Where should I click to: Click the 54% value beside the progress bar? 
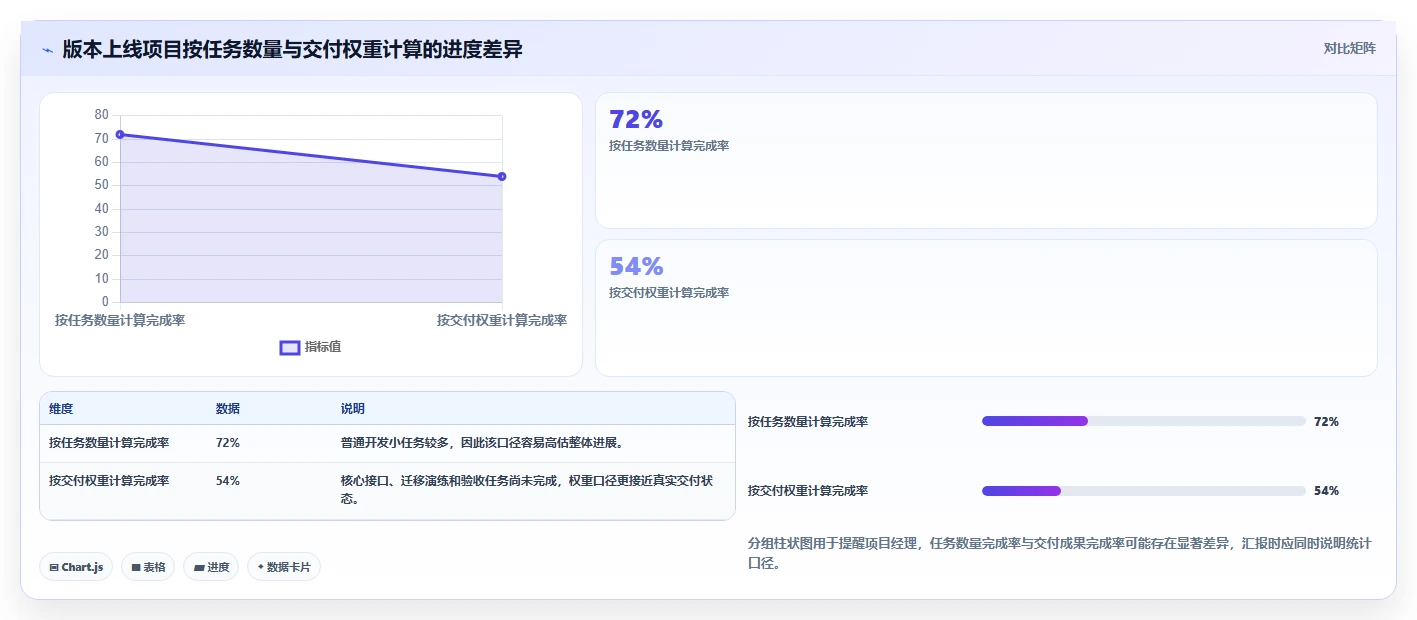point(1326,491)
